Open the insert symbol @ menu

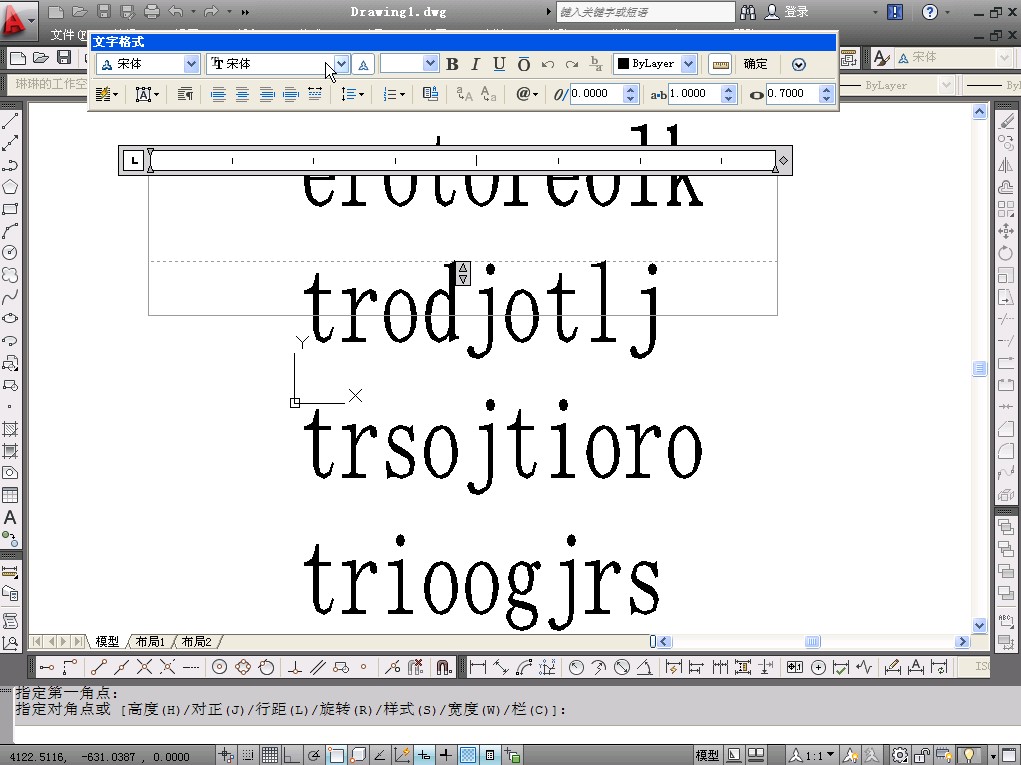(x=526, y=94)
